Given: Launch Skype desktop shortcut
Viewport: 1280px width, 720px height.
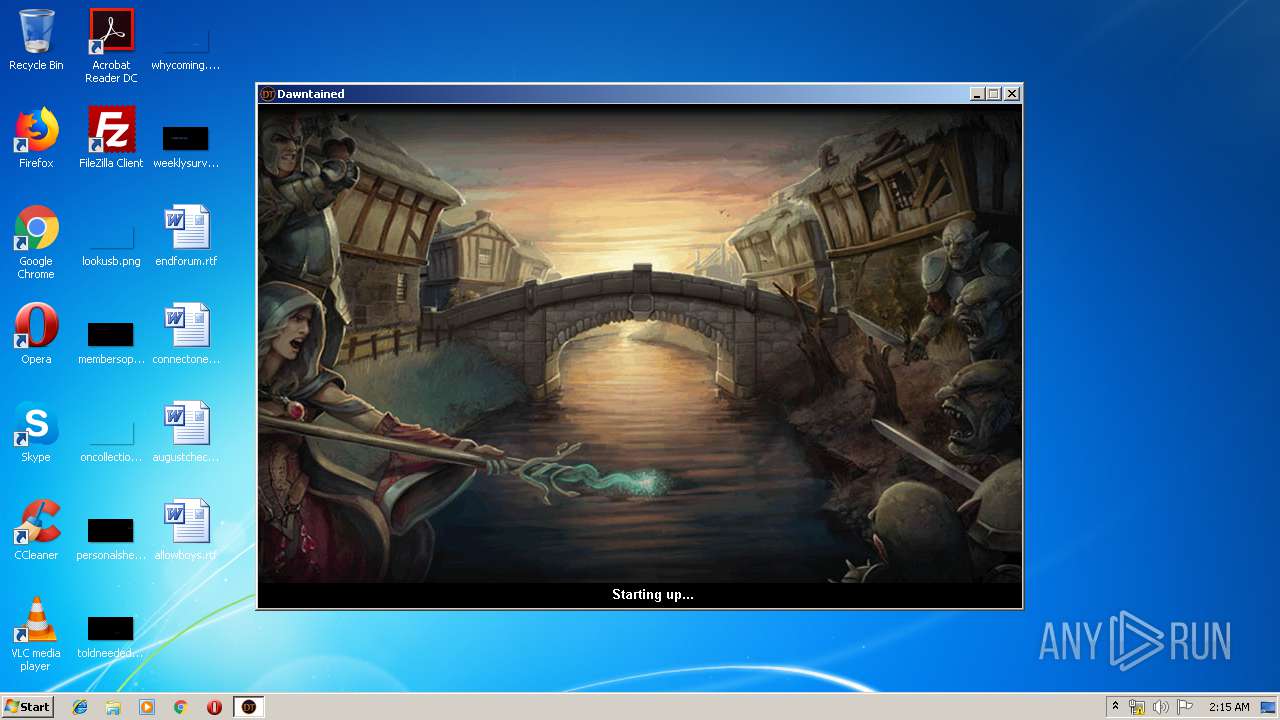Looking at the screenshot, I should coord(36,432).
